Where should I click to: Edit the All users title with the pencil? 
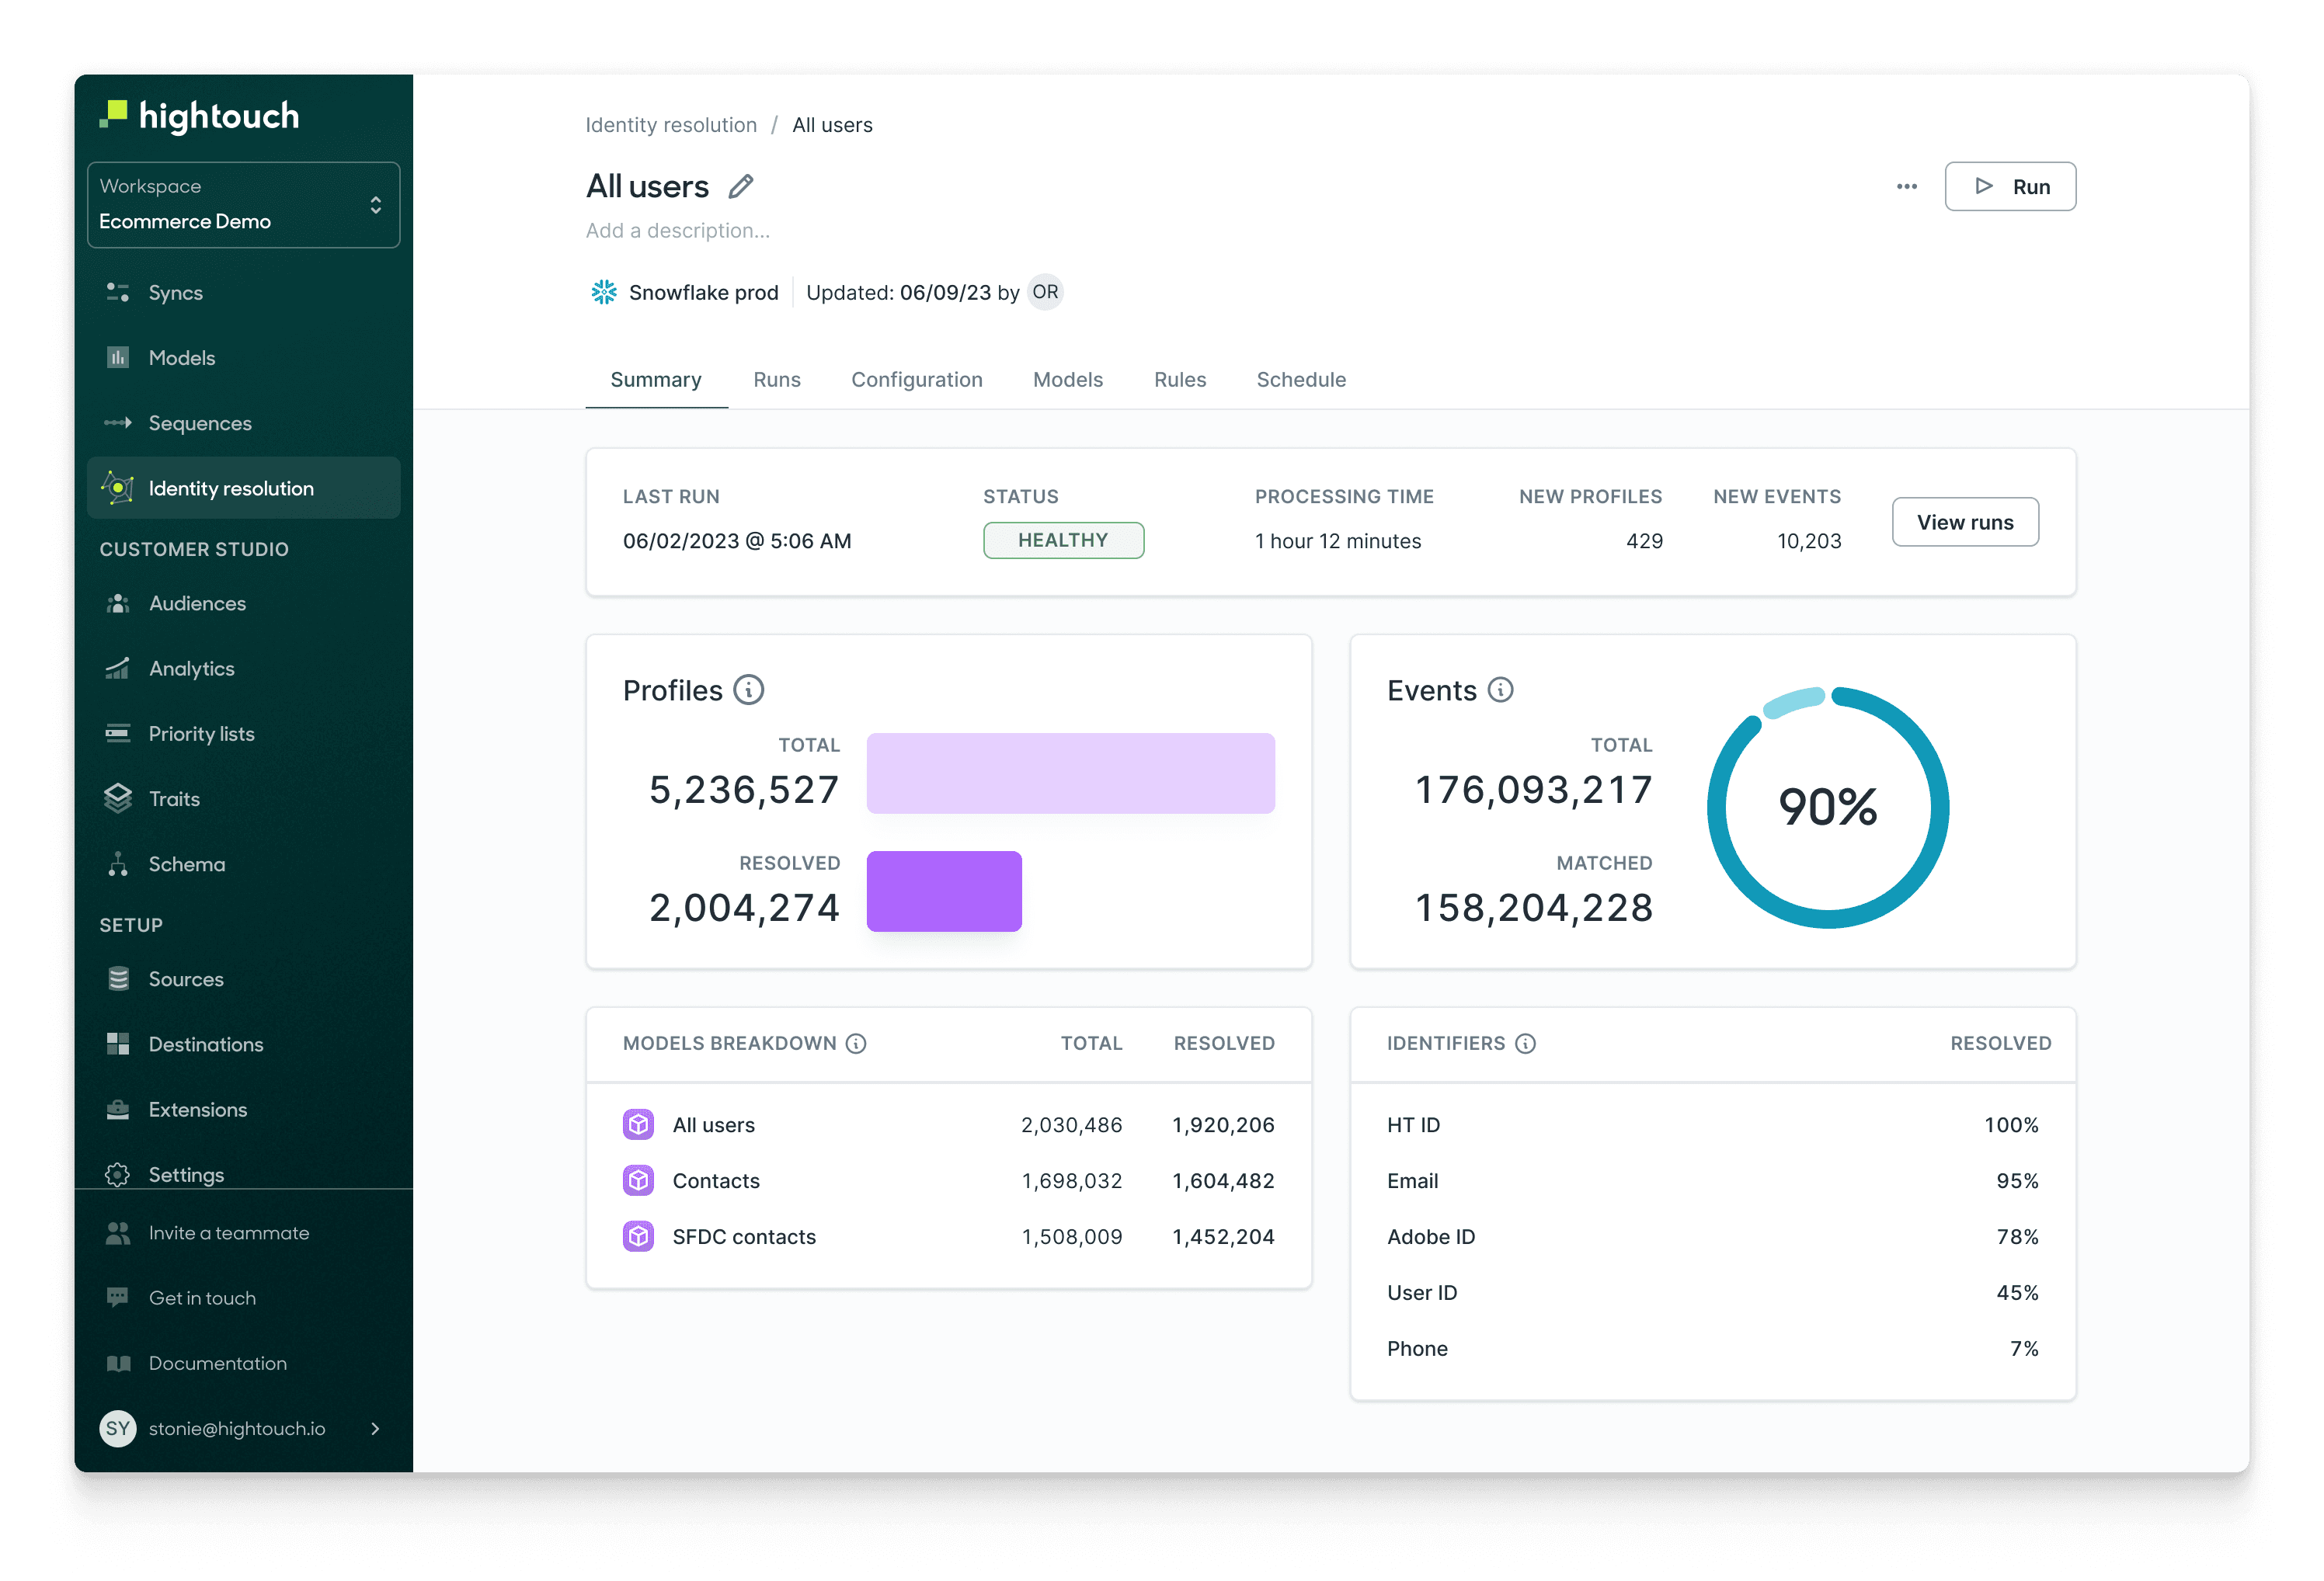(740, 186)
